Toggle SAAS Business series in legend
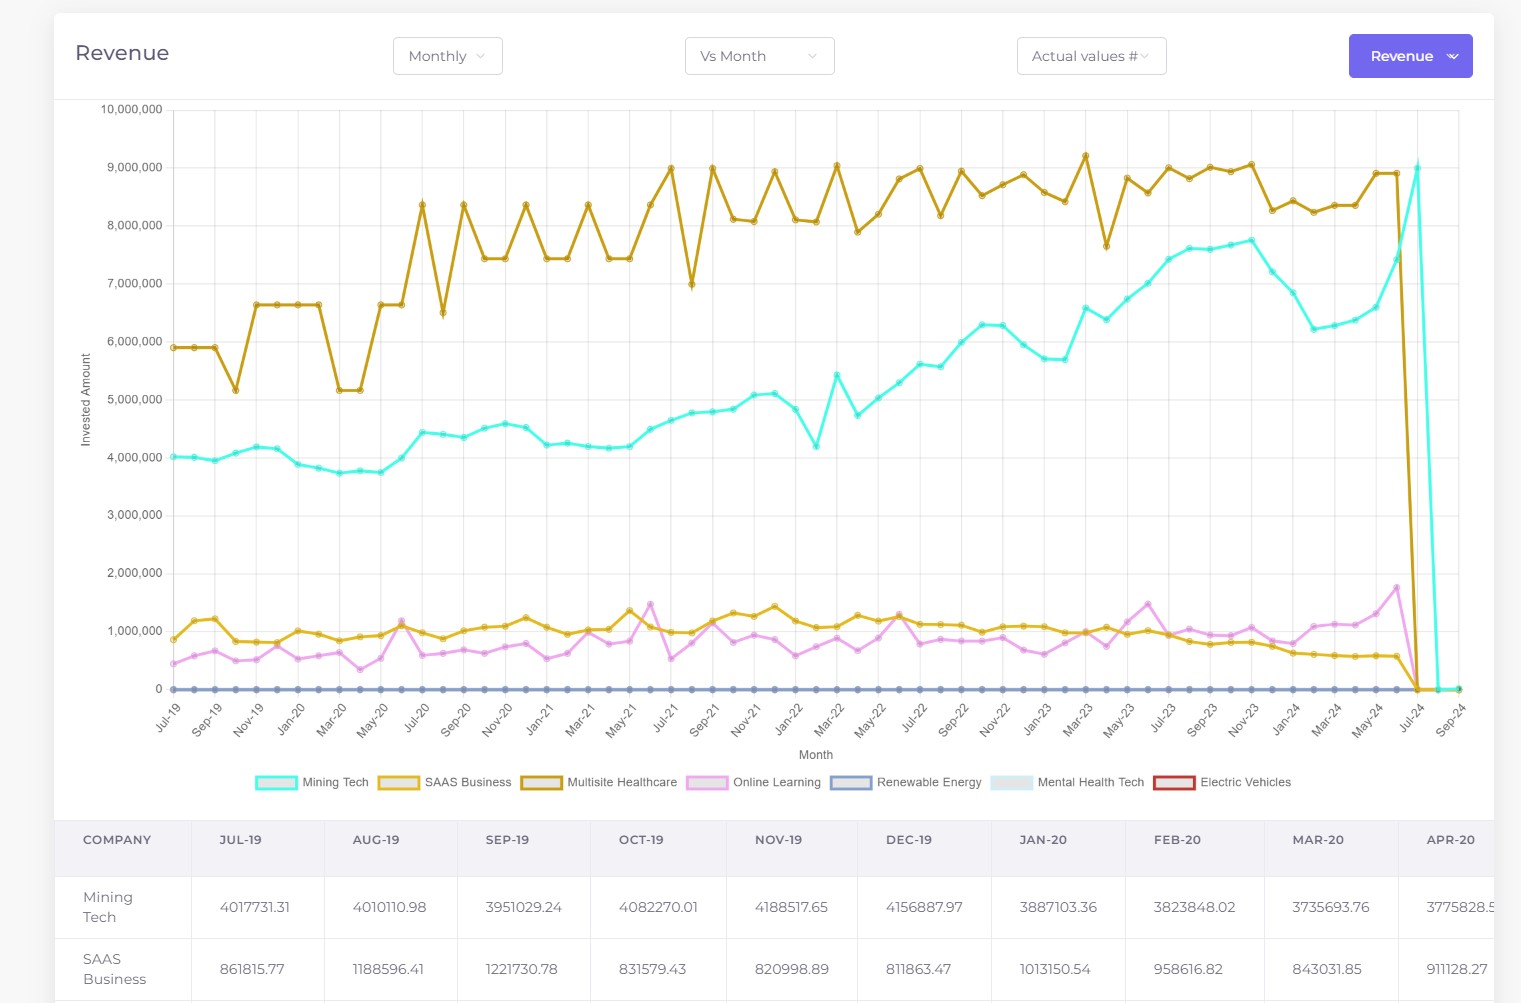This screenshot has width=1521, height=1003. [x=445, y=783]
